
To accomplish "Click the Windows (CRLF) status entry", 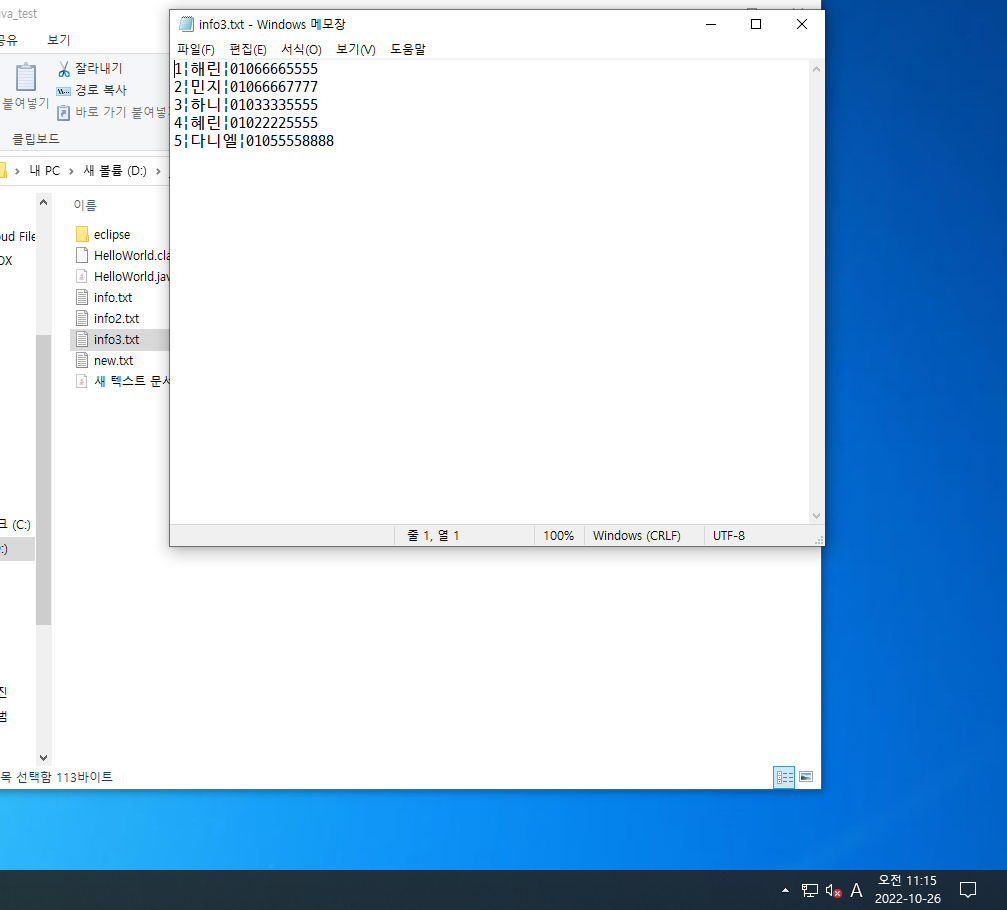I will (636, 536).
